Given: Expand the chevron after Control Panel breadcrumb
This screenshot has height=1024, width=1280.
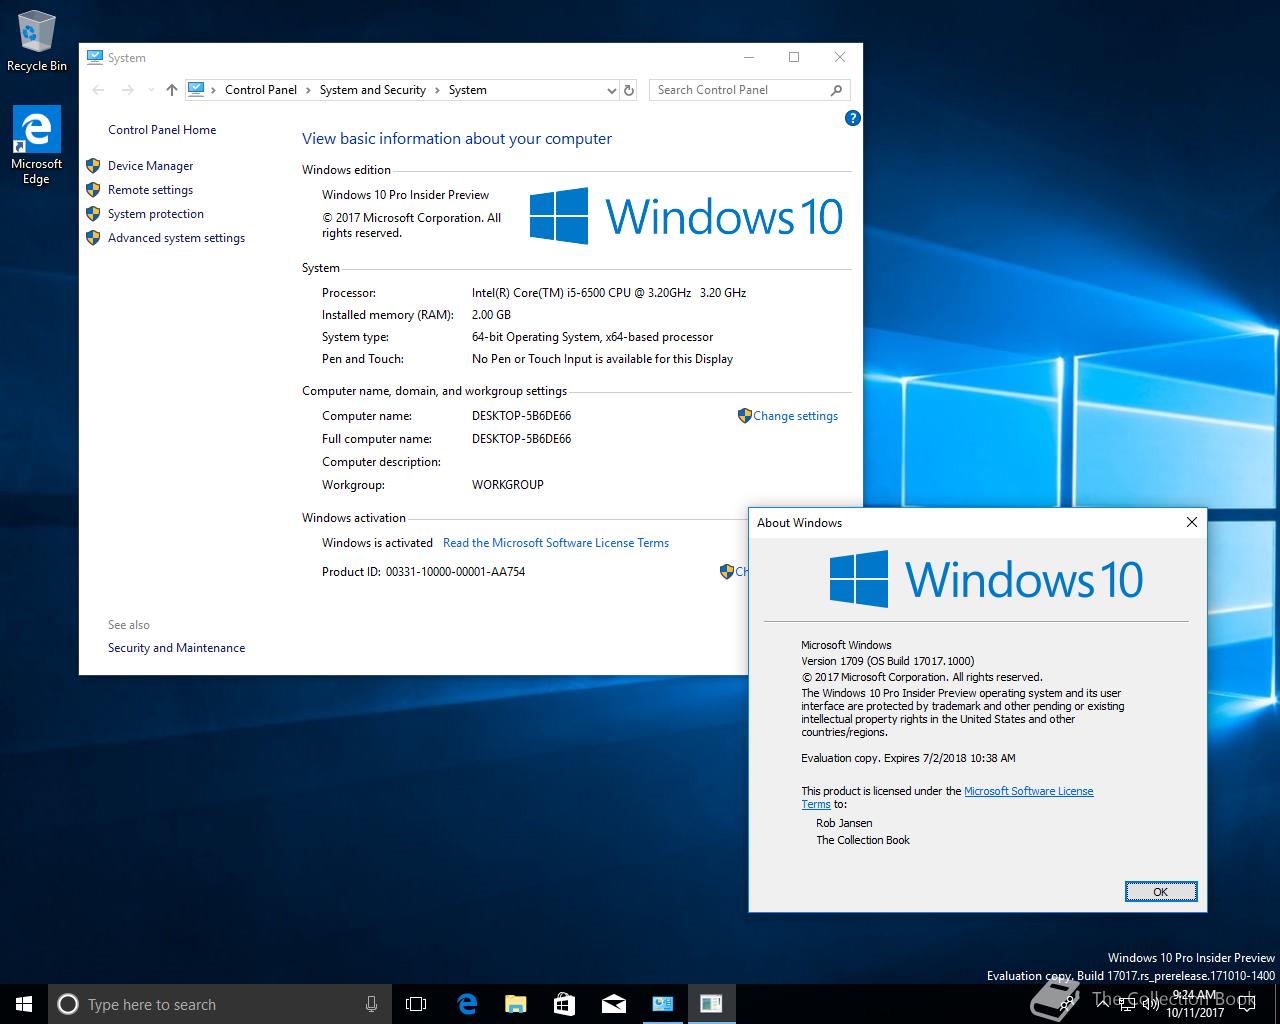Looking at the screenshot, I should click(x=308, y=90).
